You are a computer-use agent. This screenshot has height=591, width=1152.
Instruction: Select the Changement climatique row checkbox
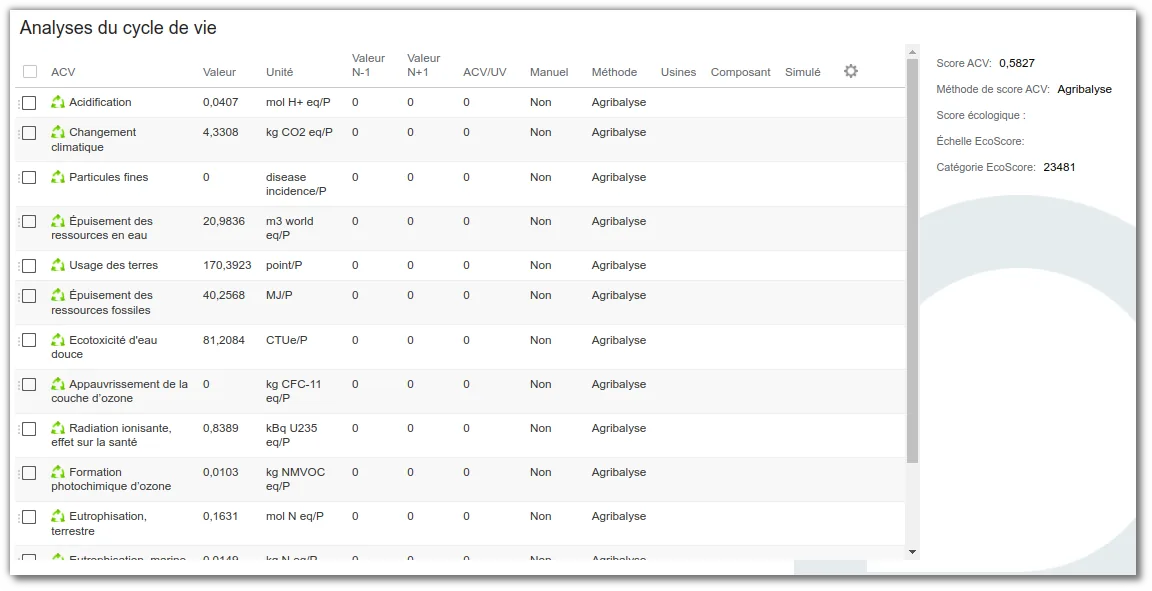tap(29, 133)
